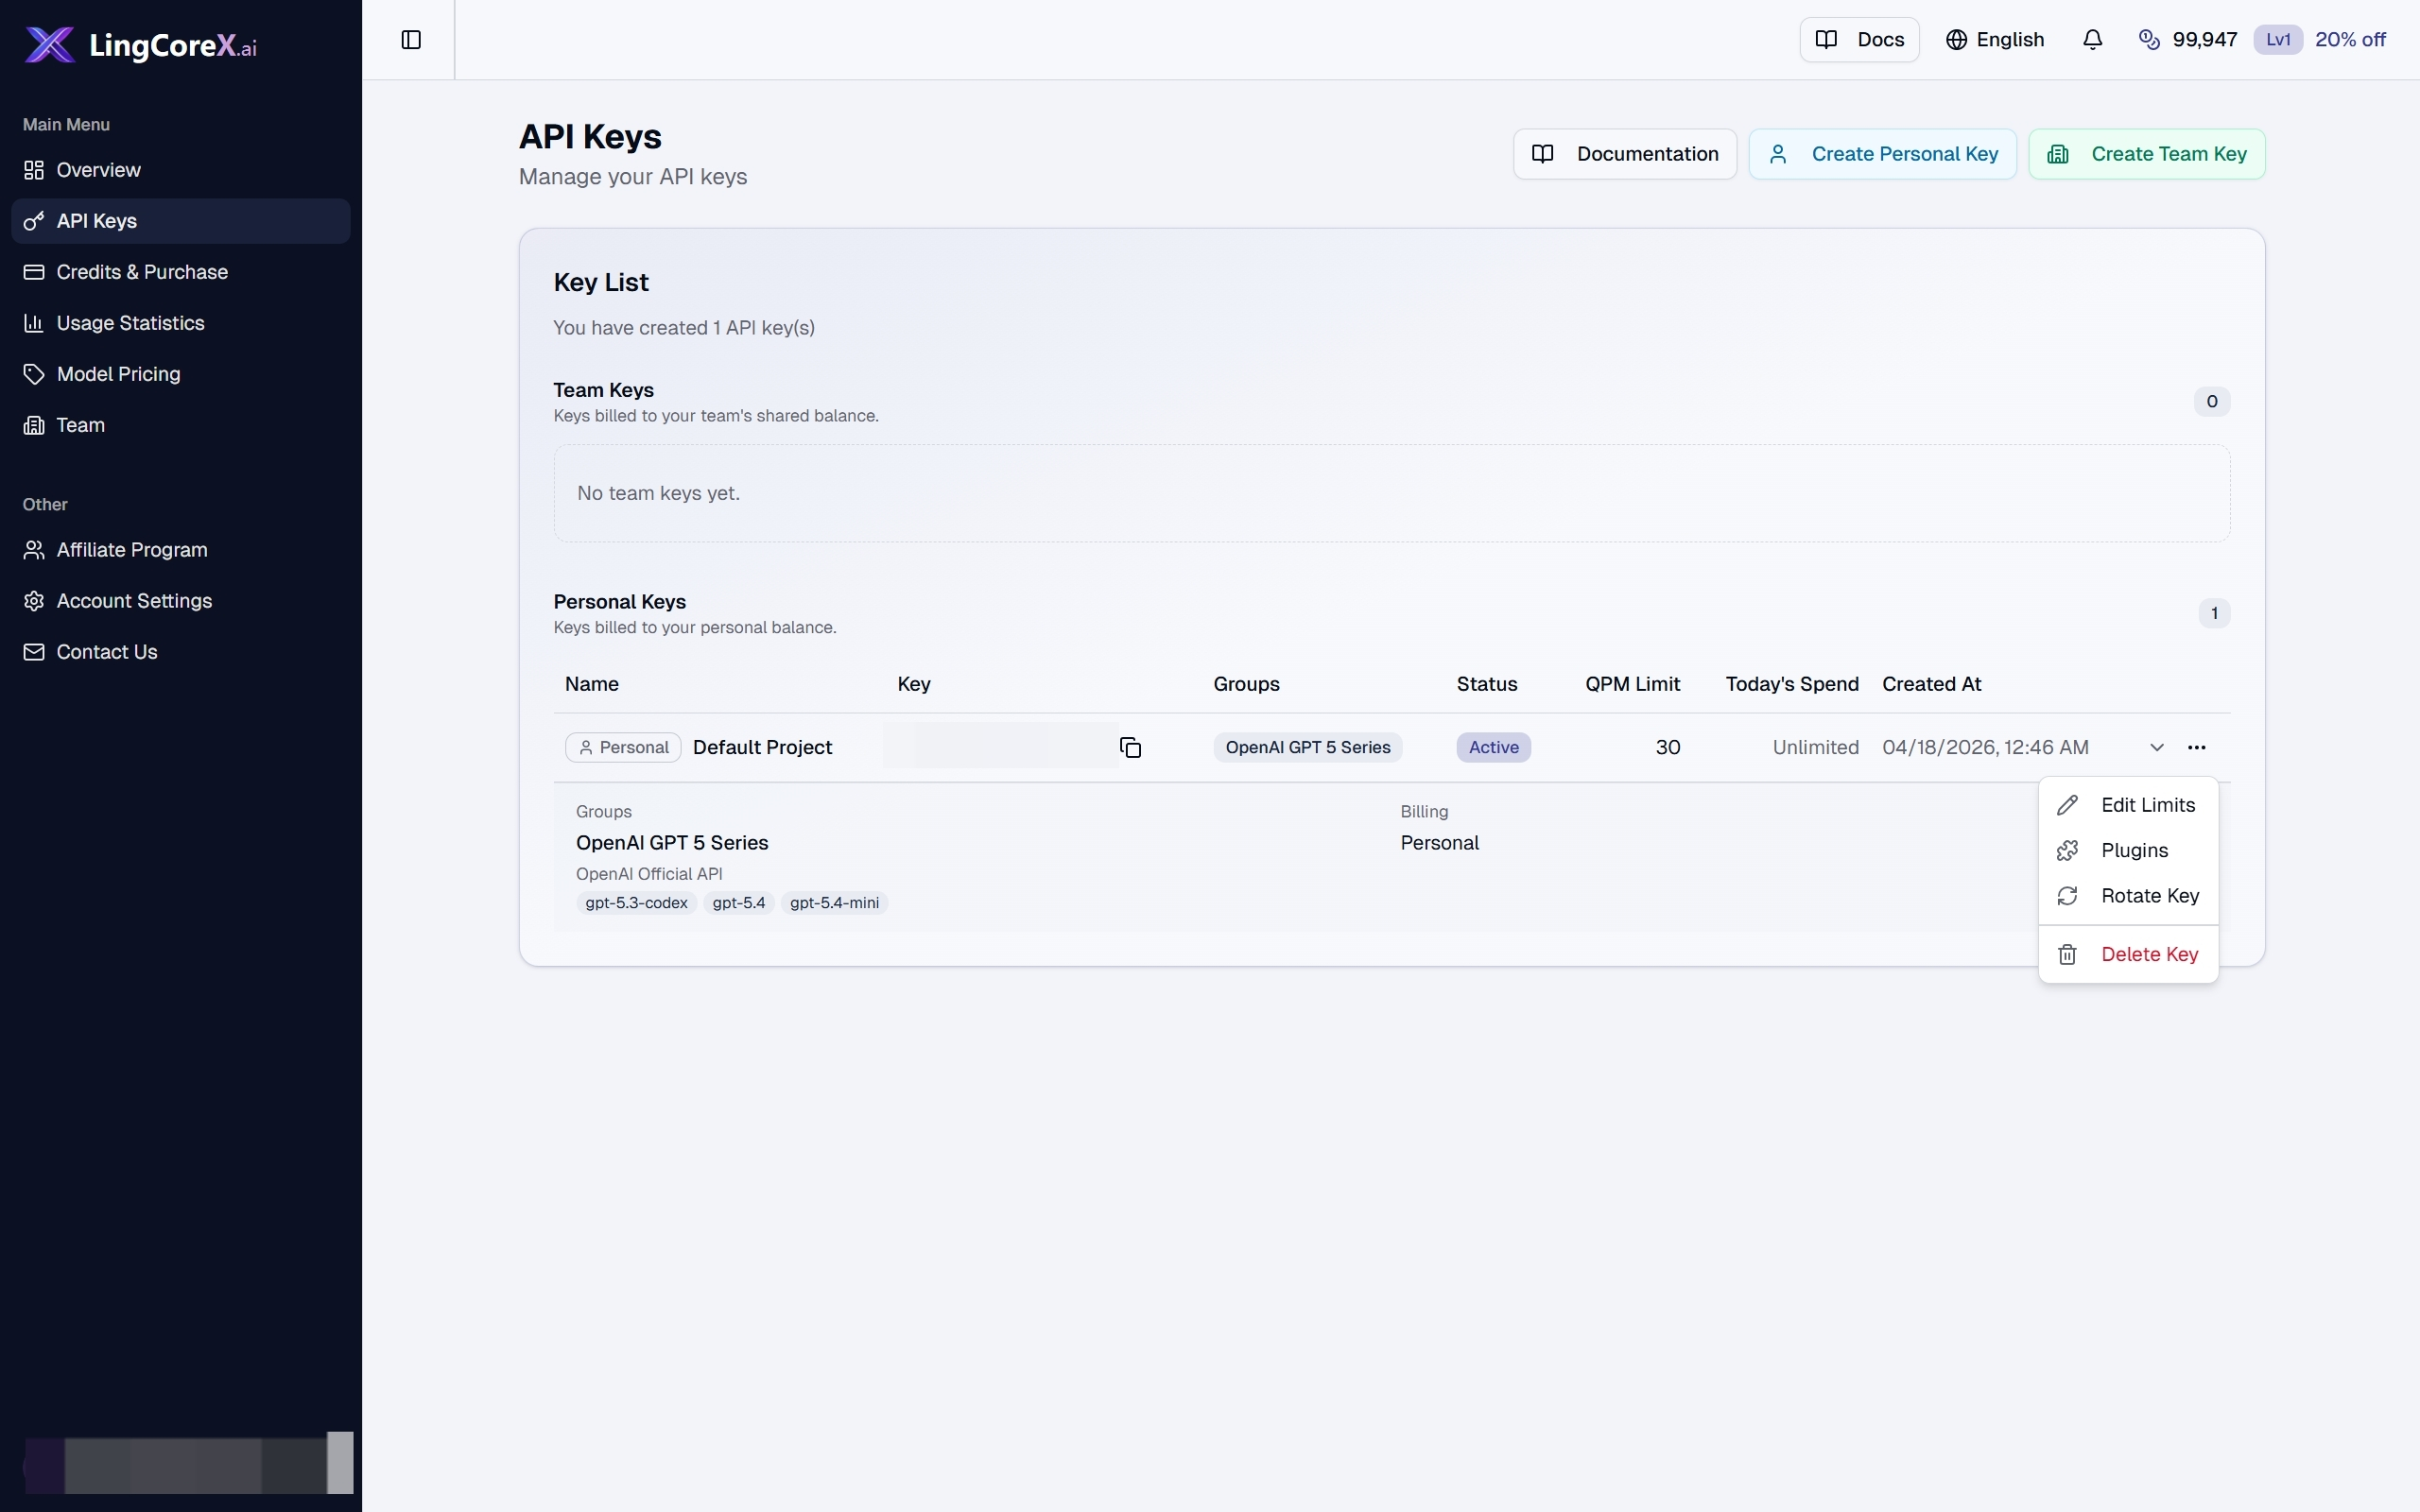
Task: Click the gpt-5.4 model chip
Action: coord(739,903)
